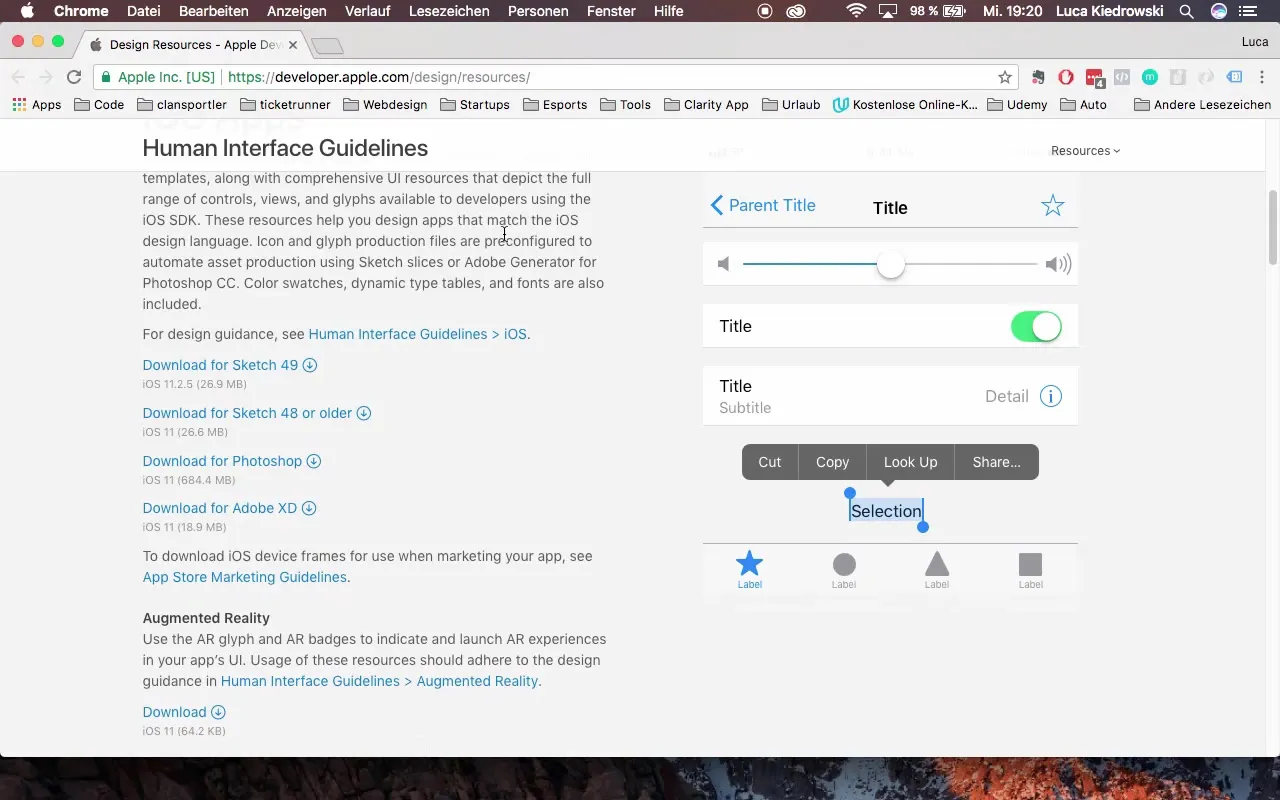This screenshot has width=1280, height=800.
Task: Open the Opera extension icon in toolbar
Action: pyautogui.click(x=1066, y=77)
